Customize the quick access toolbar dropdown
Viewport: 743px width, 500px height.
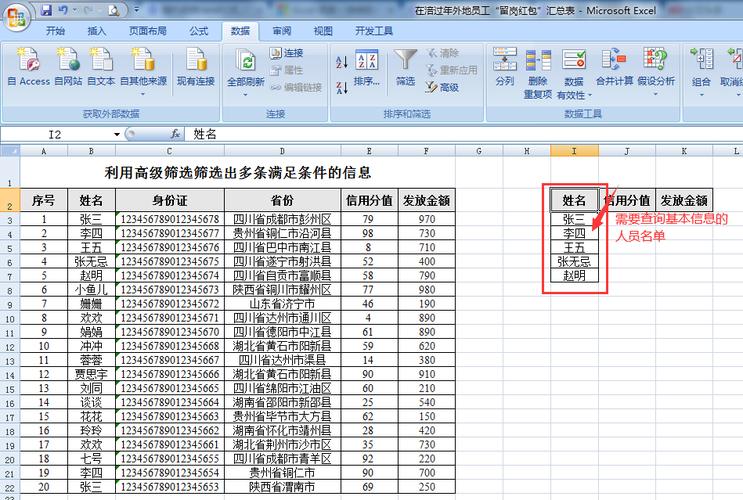[x=136, y=9]
